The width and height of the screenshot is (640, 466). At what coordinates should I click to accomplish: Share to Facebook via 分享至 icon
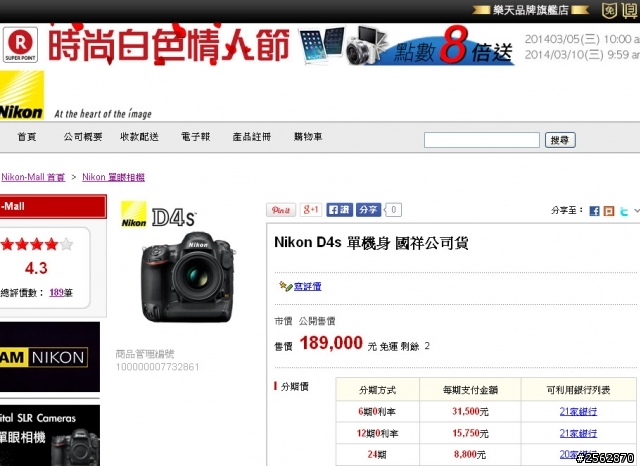[595, 211]
